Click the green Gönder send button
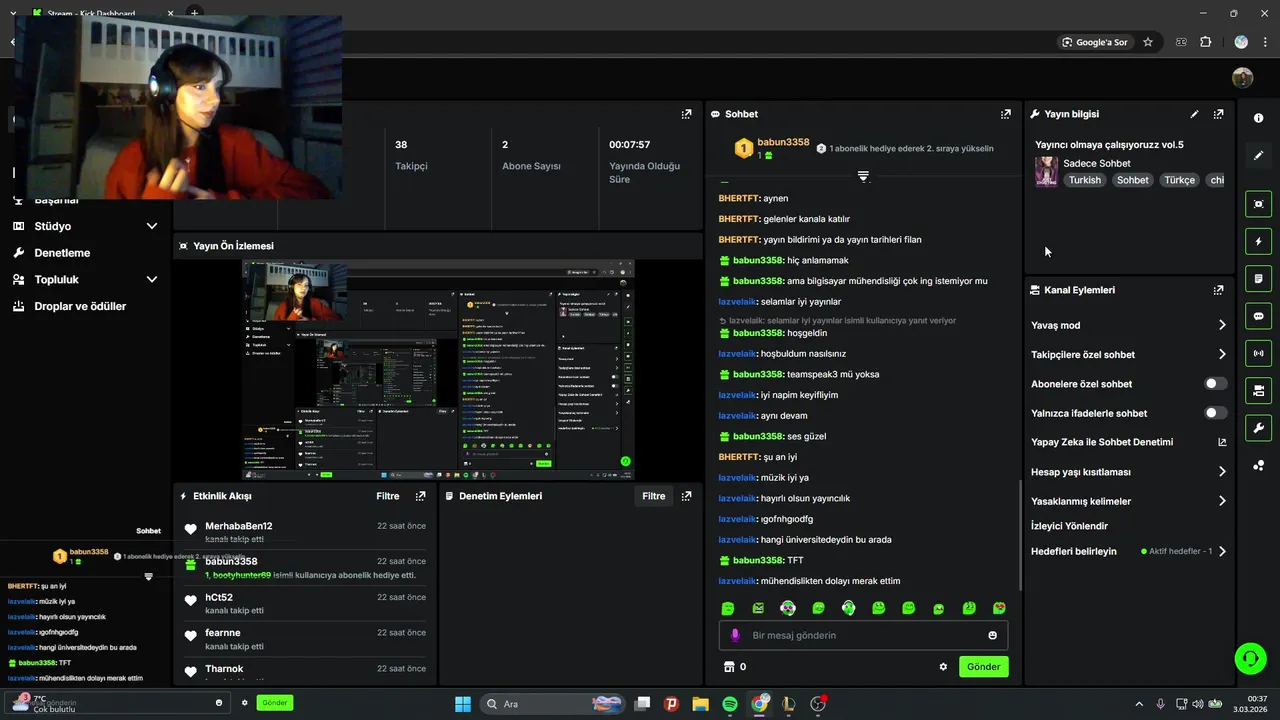1280x720 pixels. click(983, 667)
